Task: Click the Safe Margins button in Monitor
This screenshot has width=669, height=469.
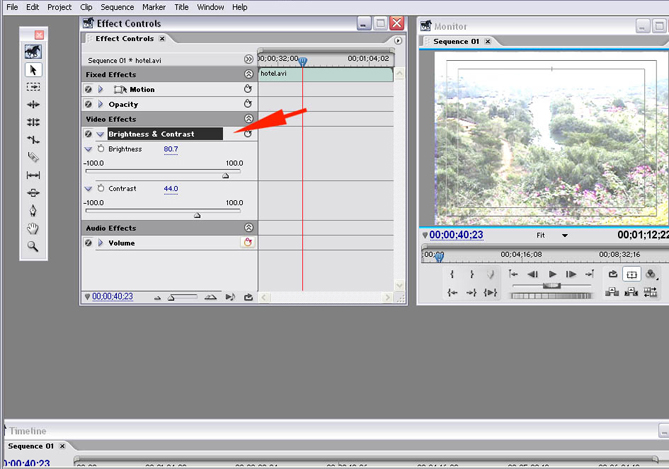Action: [632, 274]
